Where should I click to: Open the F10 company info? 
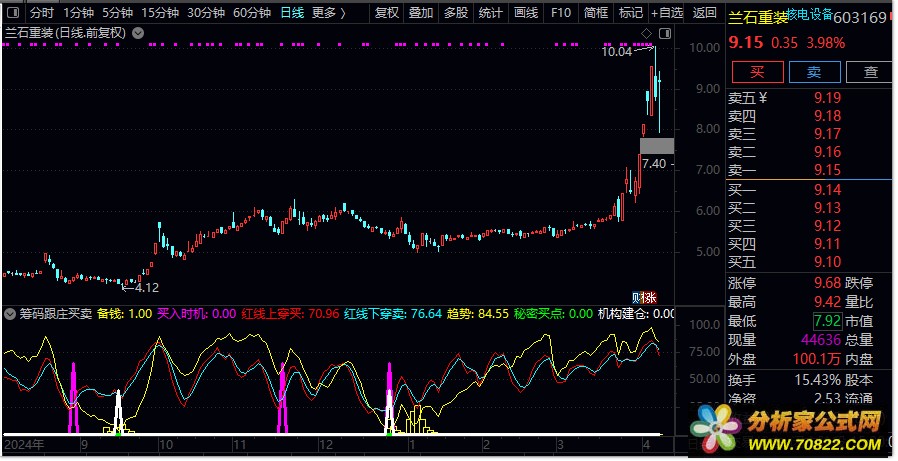click(561, 13)
